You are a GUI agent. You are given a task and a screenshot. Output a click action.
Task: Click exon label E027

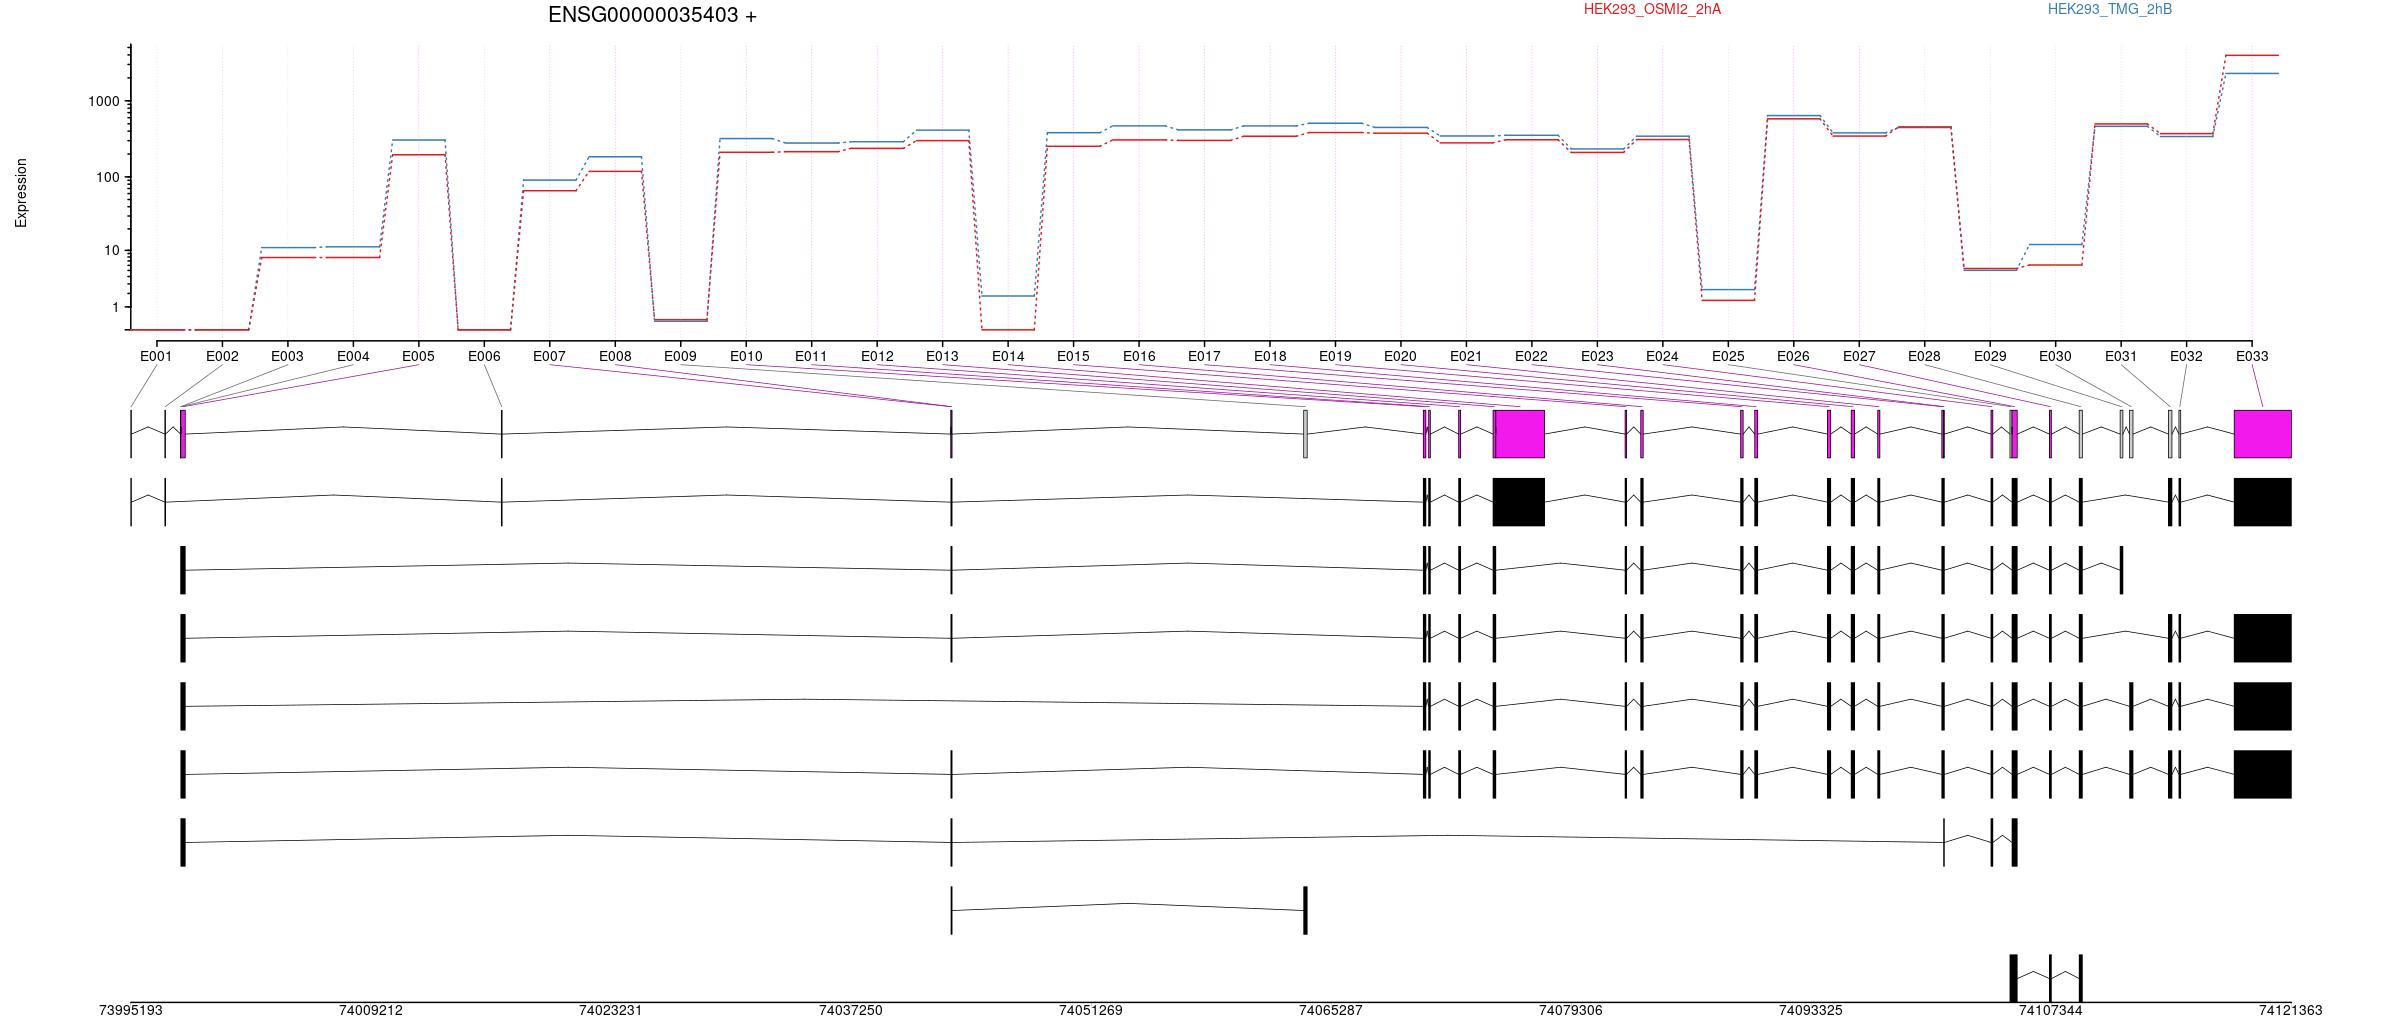[1859, 356]
